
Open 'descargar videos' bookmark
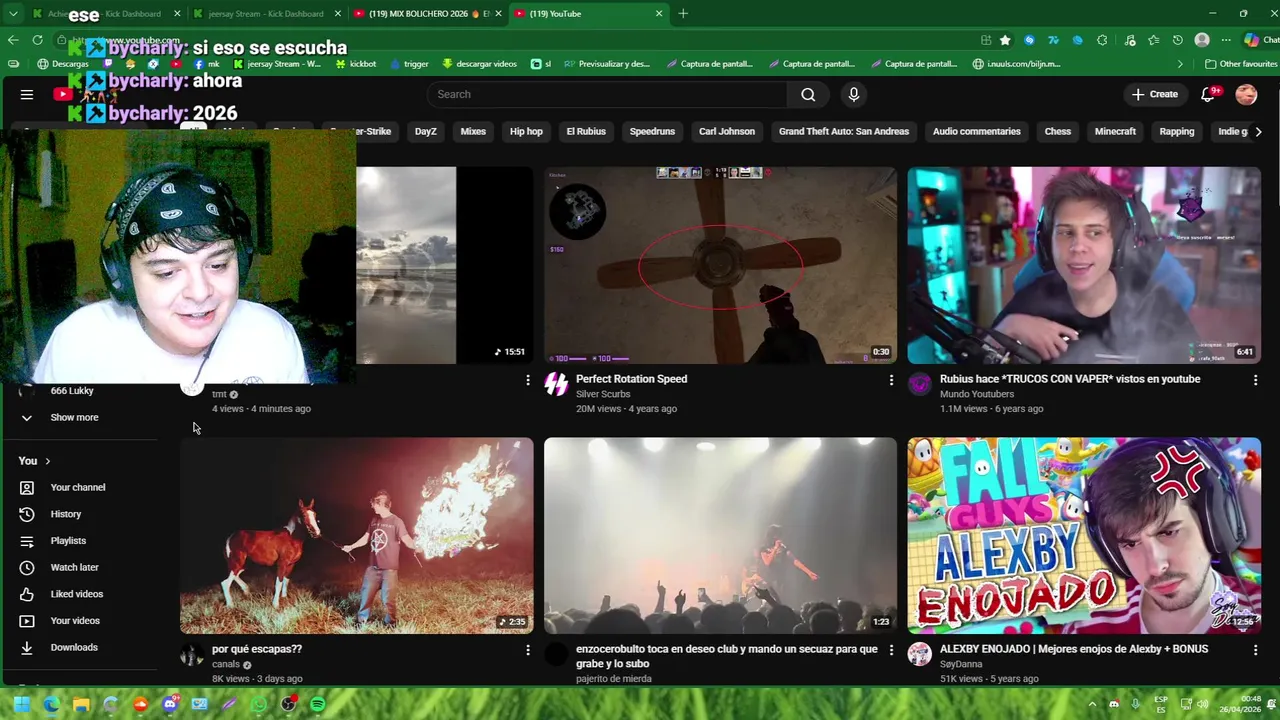click(480, 64)
